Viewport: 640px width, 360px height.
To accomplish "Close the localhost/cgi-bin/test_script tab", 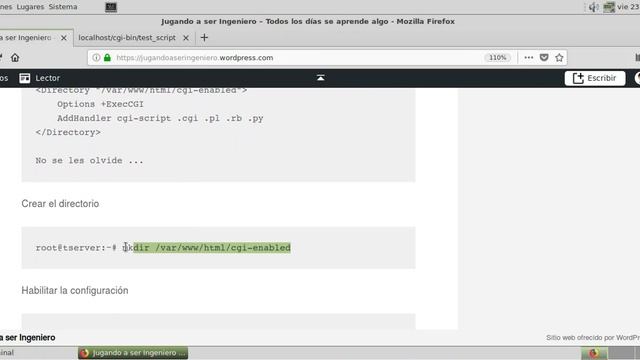I will pos(186,38).
